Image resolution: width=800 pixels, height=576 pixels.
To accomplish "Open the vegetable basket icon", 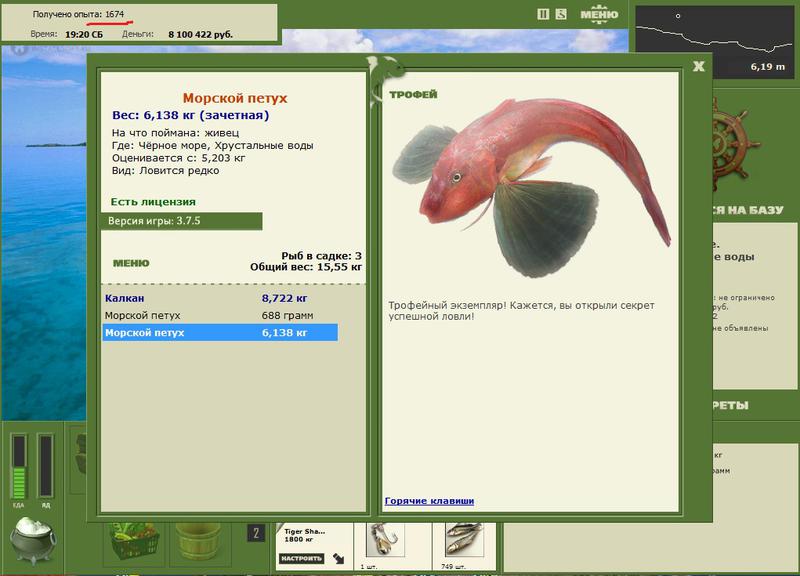I will point(133,543).
